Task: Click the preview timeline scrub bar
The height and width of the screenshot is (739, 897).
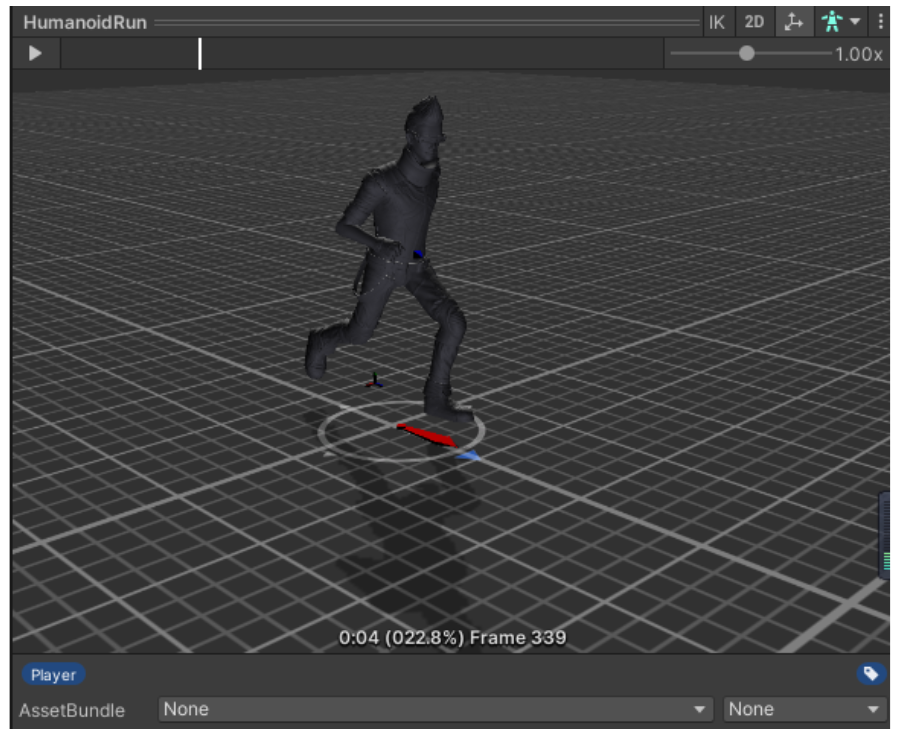Action: coord(362,54)
